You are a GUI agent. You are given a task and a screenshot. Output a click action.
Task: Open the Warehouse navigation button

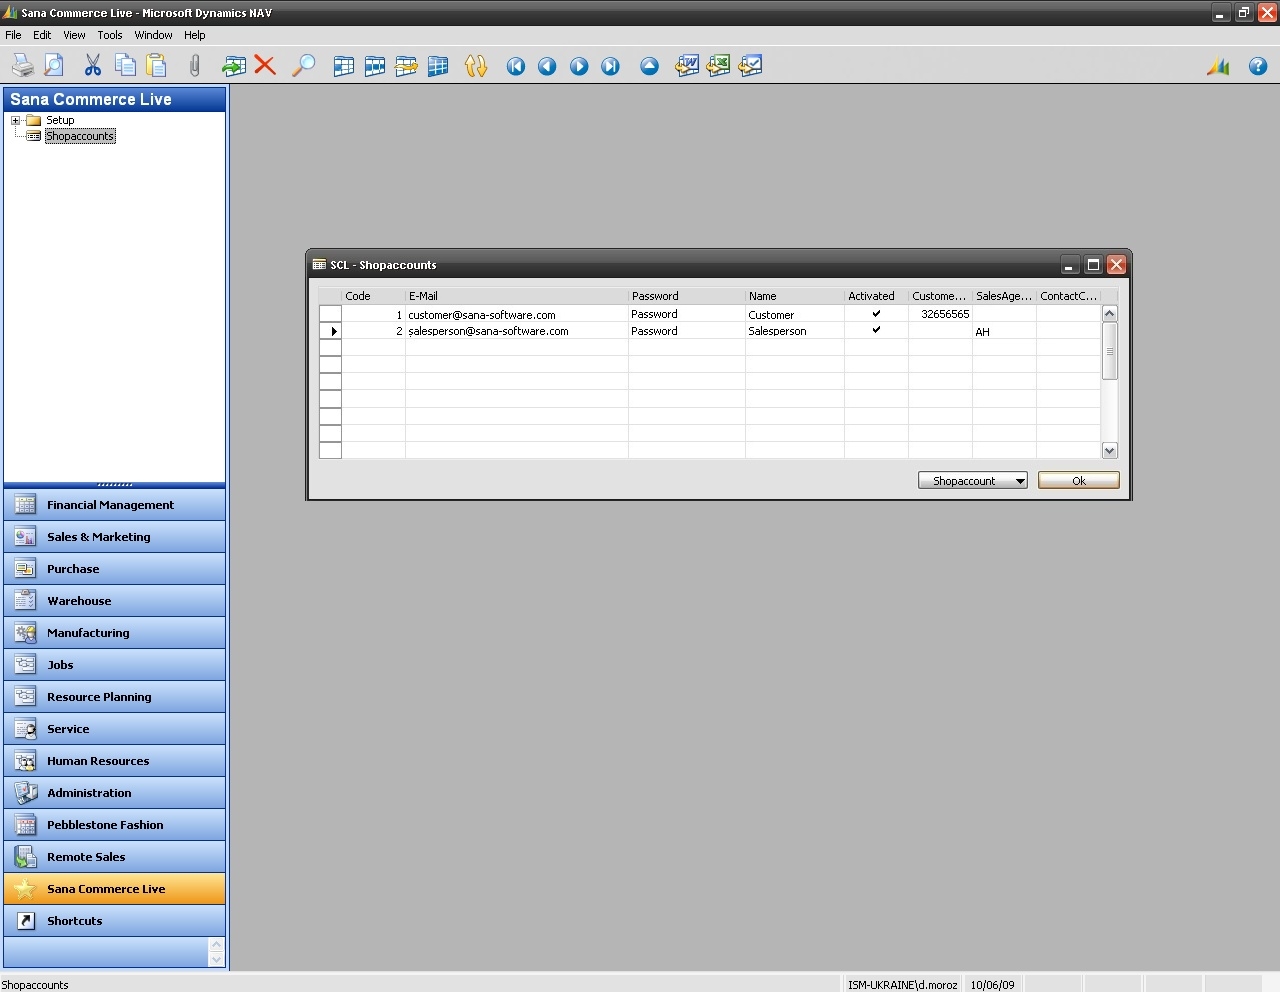[x=114, y=601]
